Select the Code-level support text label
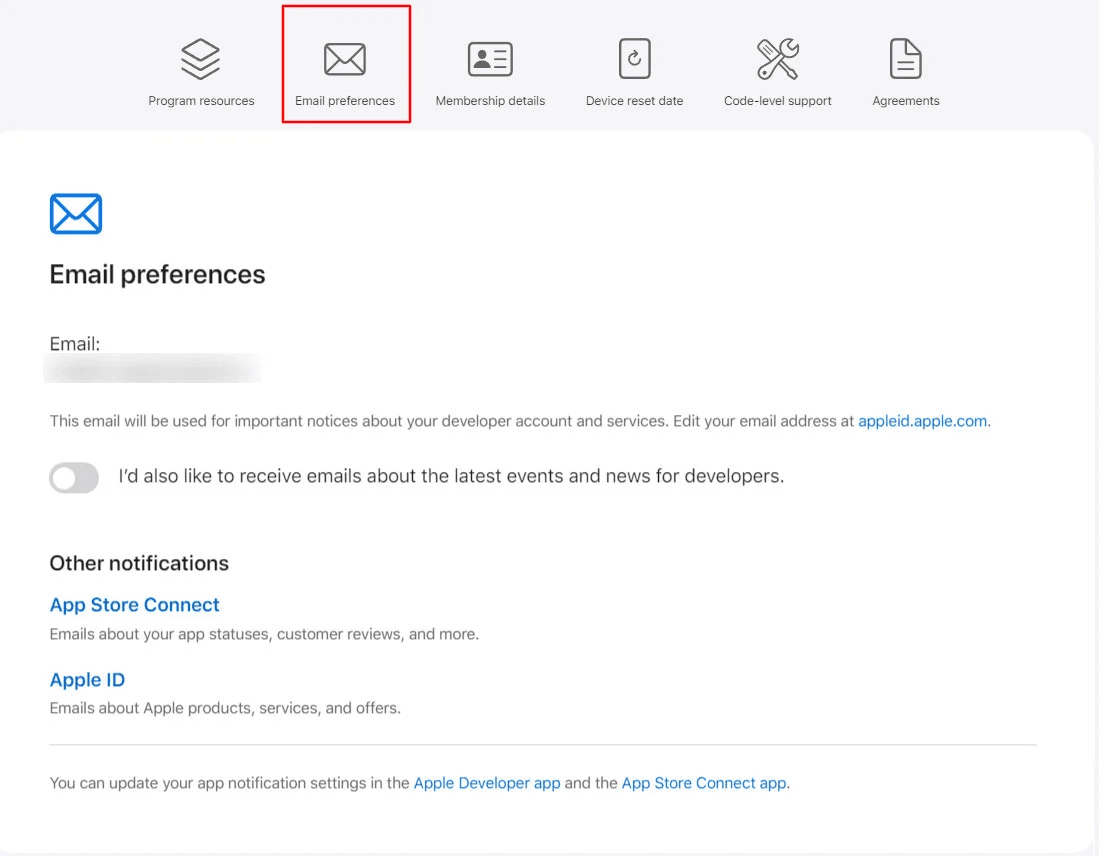The image size is (1099, 856). [x=777, y=101]
